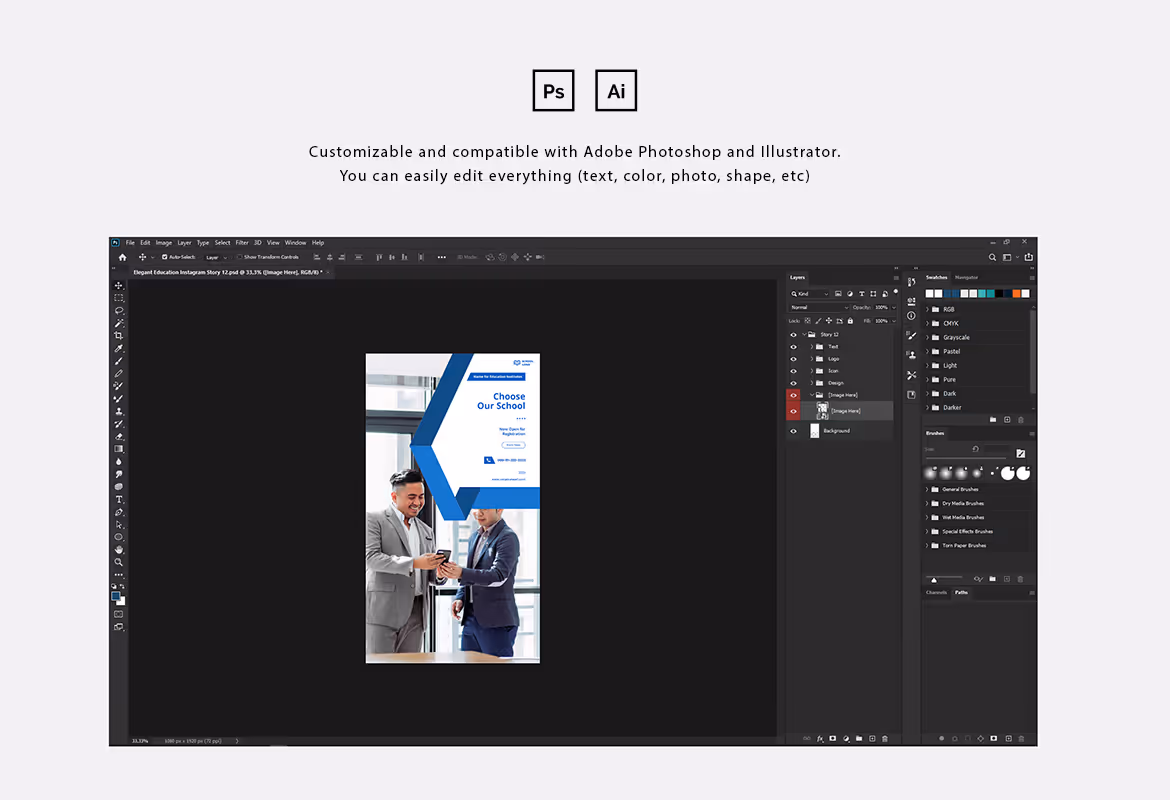1170x800 pixels.
Task: Filter for pixel layers icon
Action: tap(838, 294)
